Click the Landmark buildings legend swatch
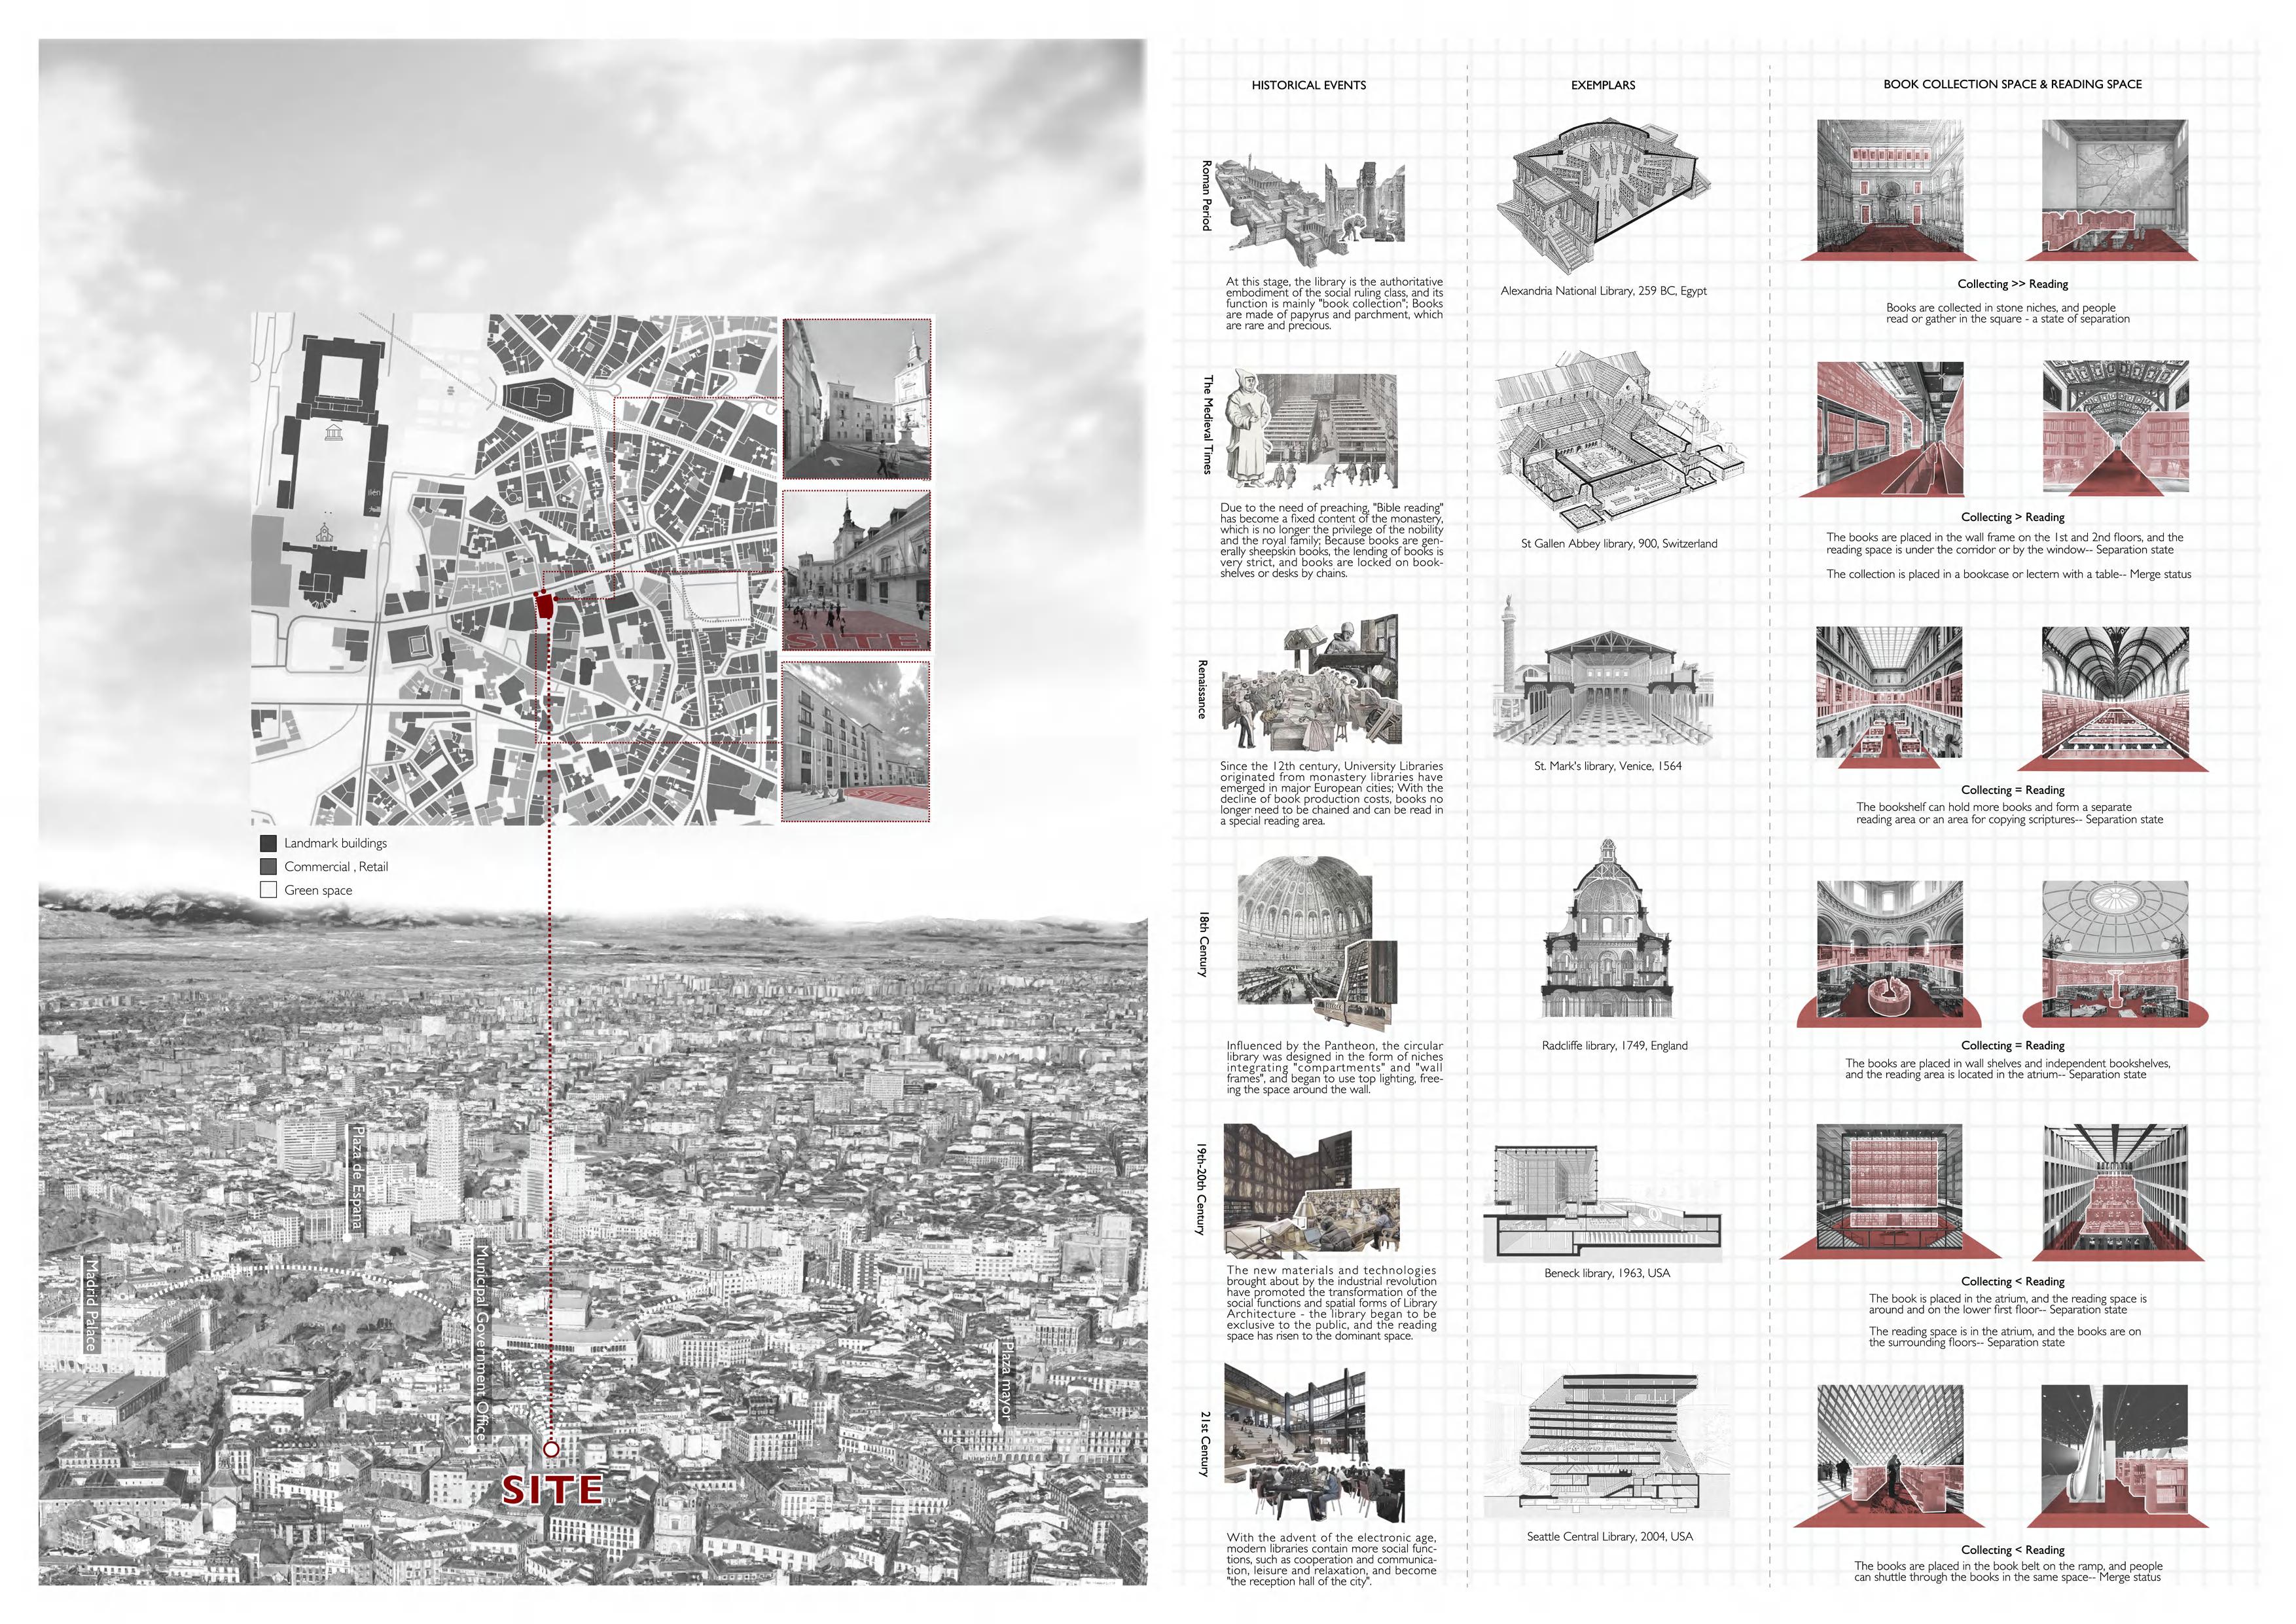Image resolution: width=2296 pixels, height=1624 pixels. click(x=268, y=843)
